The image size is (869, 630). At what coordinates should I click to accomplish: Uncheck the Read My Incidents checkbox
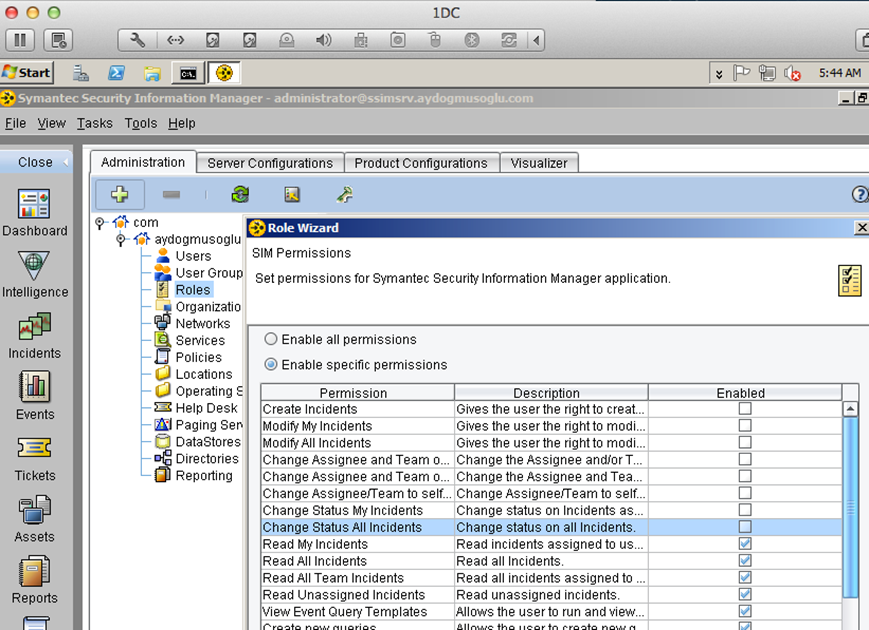pyautogui.click(x=745, y=544)
